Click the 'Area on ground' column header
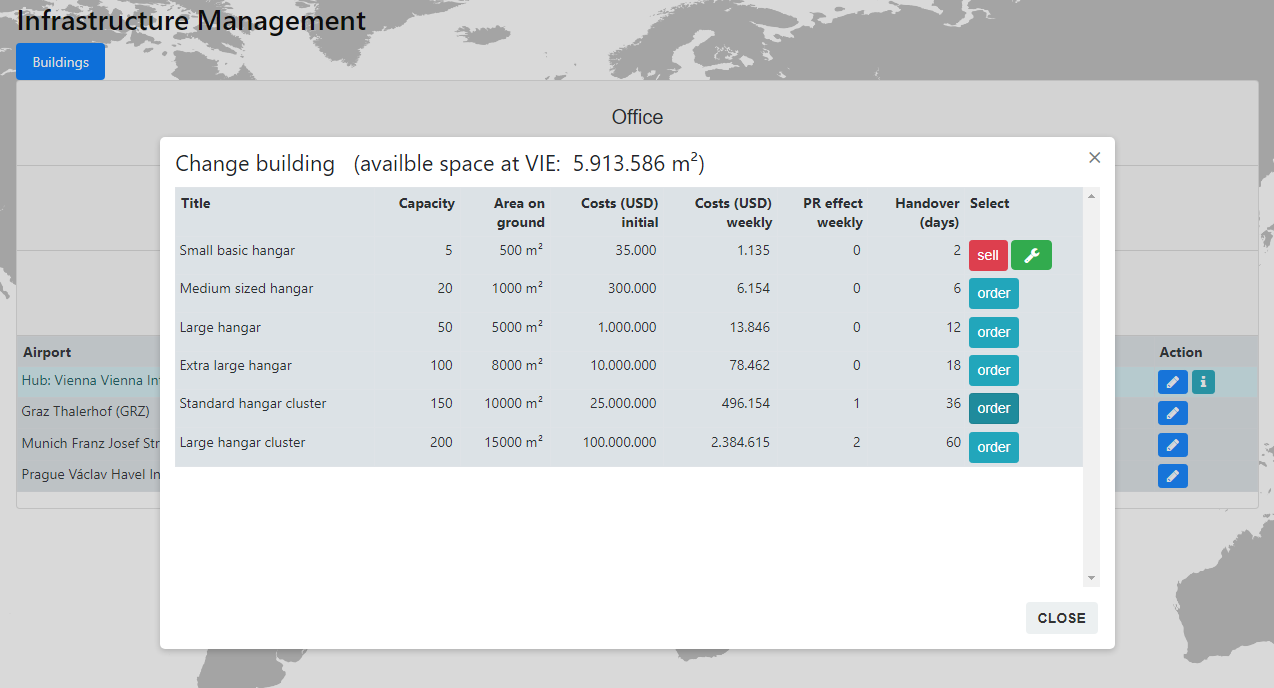Image resolution: width=1274 pixels, height=688 pixels. coord(519,213)
